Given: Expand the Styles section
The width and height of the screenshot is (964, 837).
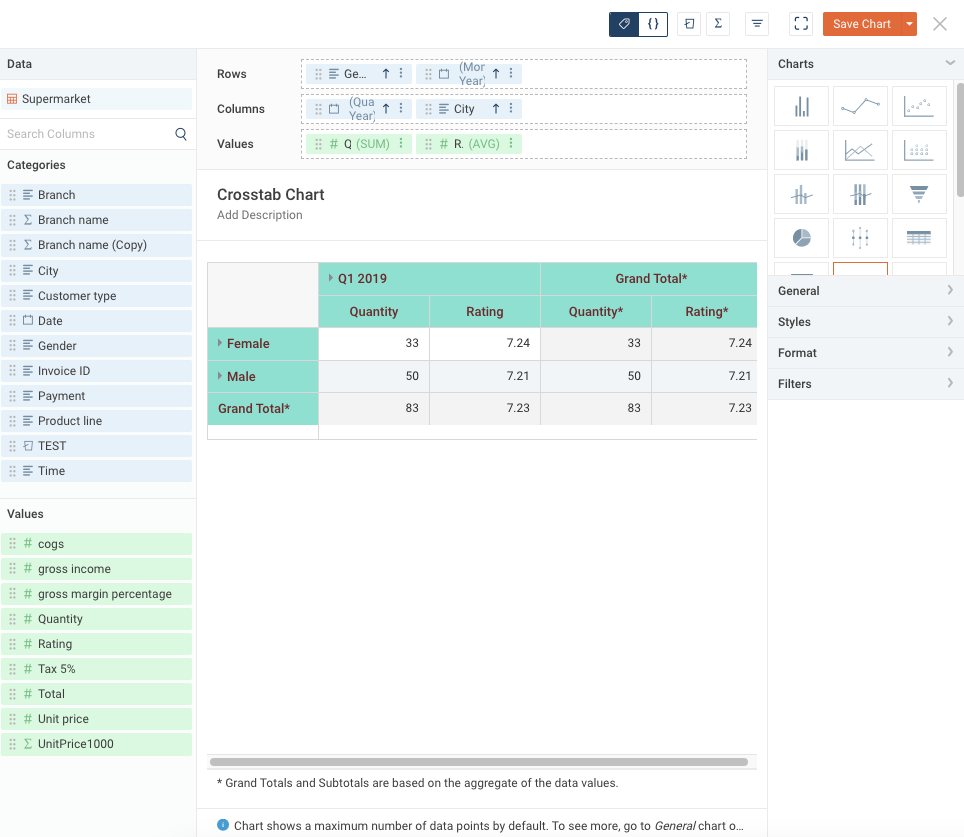Looking at the screenshot, I should (866, 322).
